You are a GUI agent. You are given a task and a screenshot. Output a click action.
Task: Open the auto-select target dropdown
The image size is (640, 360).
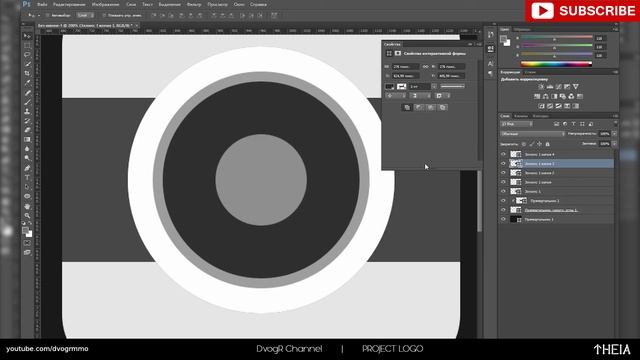pos(85,15)
